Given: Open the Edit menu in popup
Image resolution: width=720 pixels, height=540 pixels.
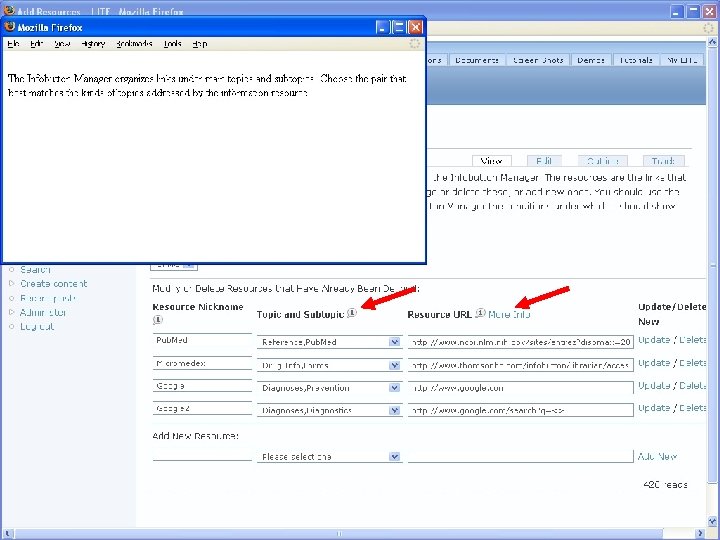Looking at the screenshot, I should [x=37, y=44].
